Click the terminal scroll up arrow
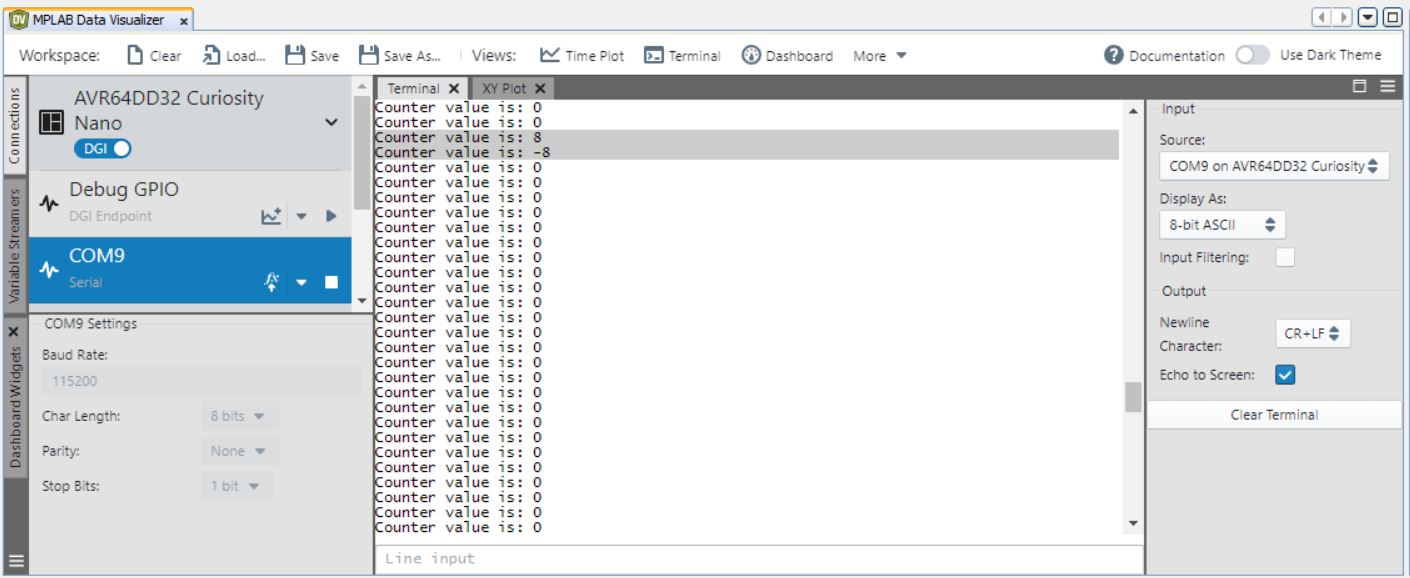Image resolution: width=1410 pixels, height=578 pixels. [1133, 109]
